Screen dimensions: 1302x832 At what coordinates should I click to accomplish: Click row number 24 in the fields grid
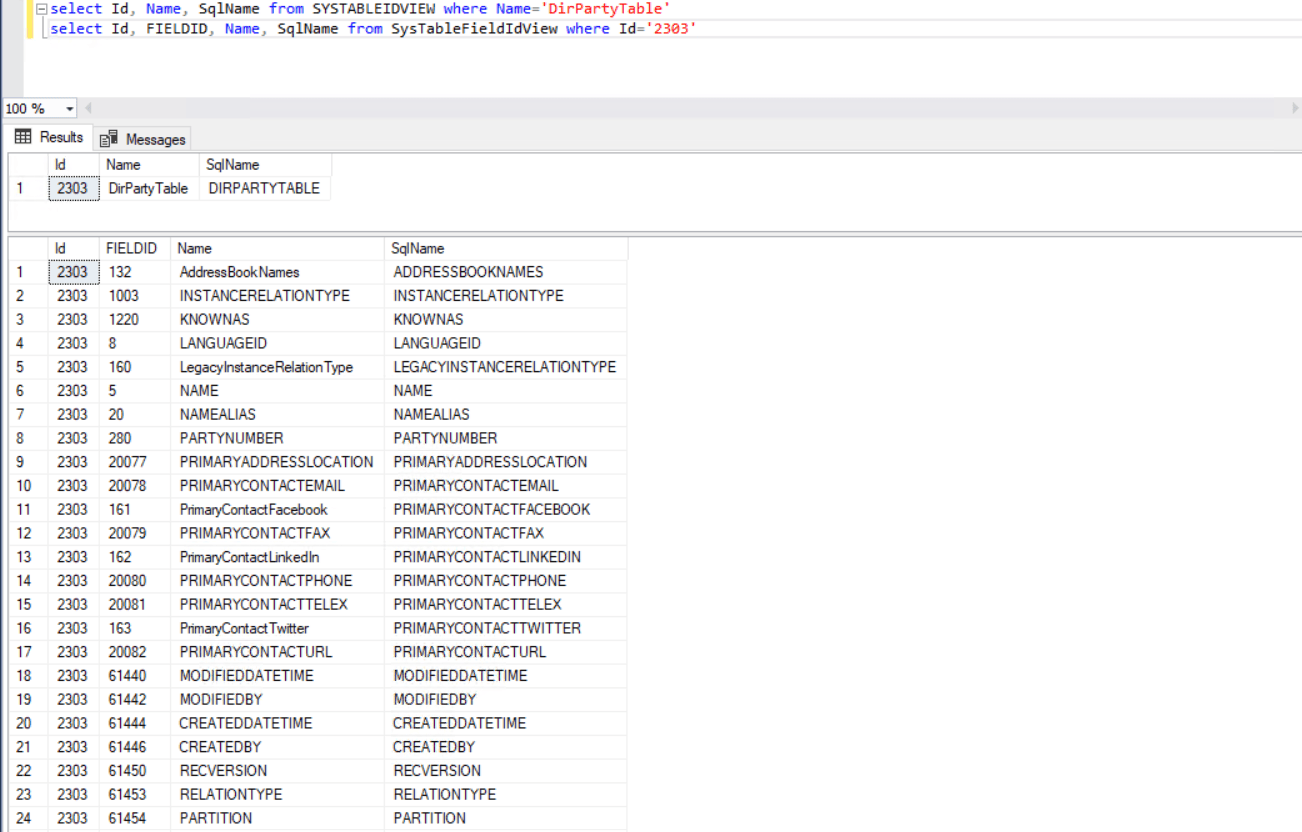pos(21,818)
